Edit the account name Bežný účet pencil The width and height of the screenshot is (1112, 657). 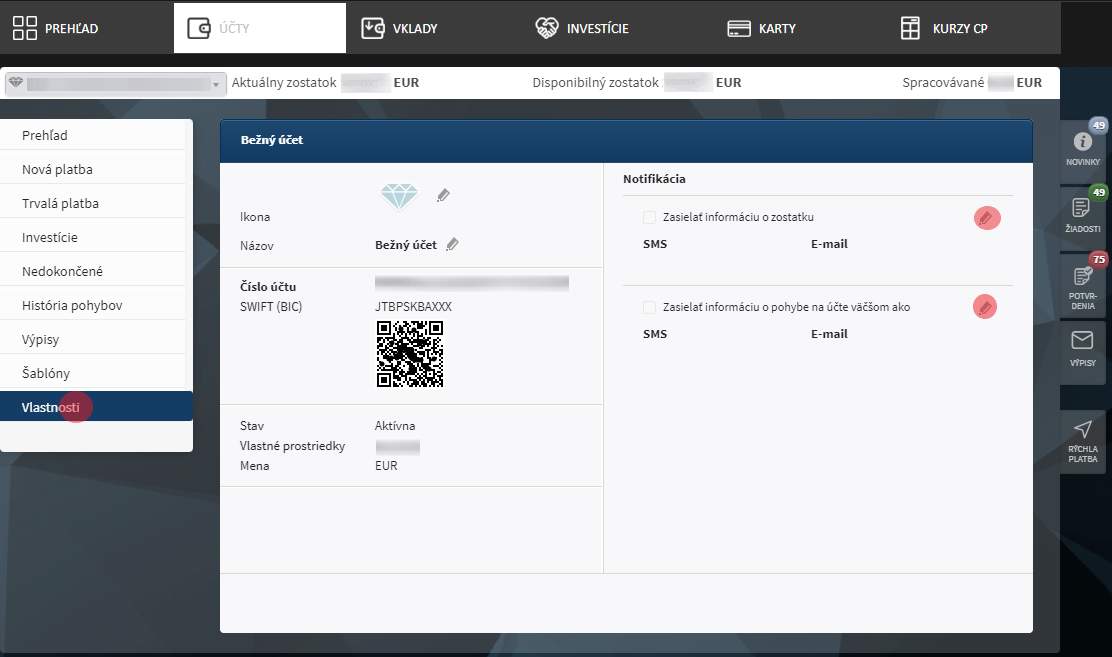click(452, 244)
